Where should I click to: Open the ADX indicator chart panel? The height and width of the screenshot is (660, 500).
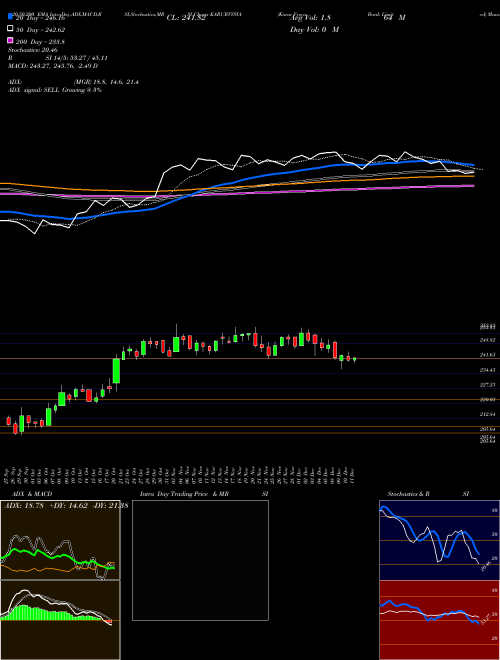click(60, 540)
